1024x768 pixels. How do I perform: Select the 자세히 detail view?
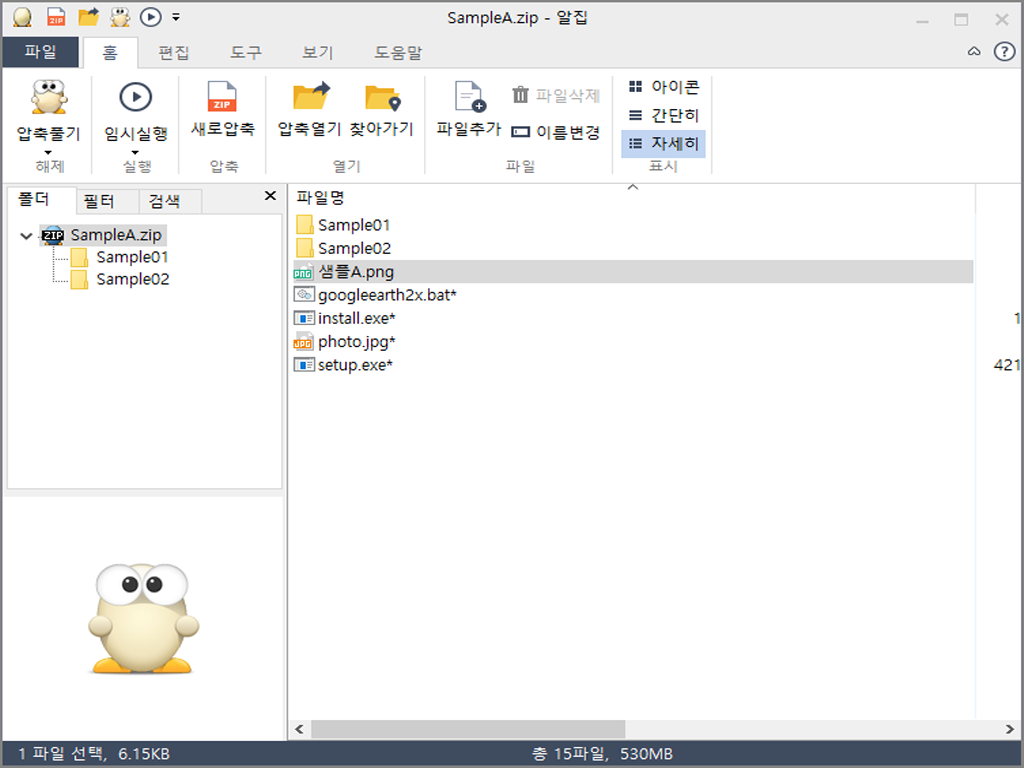[664, 144]
